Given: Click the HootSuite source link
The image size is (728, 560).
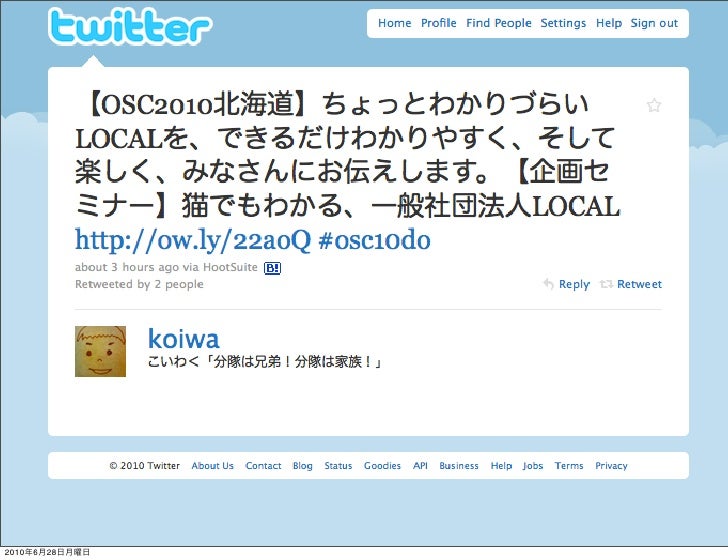Looking at the screenshot, I should click(230, 267).
